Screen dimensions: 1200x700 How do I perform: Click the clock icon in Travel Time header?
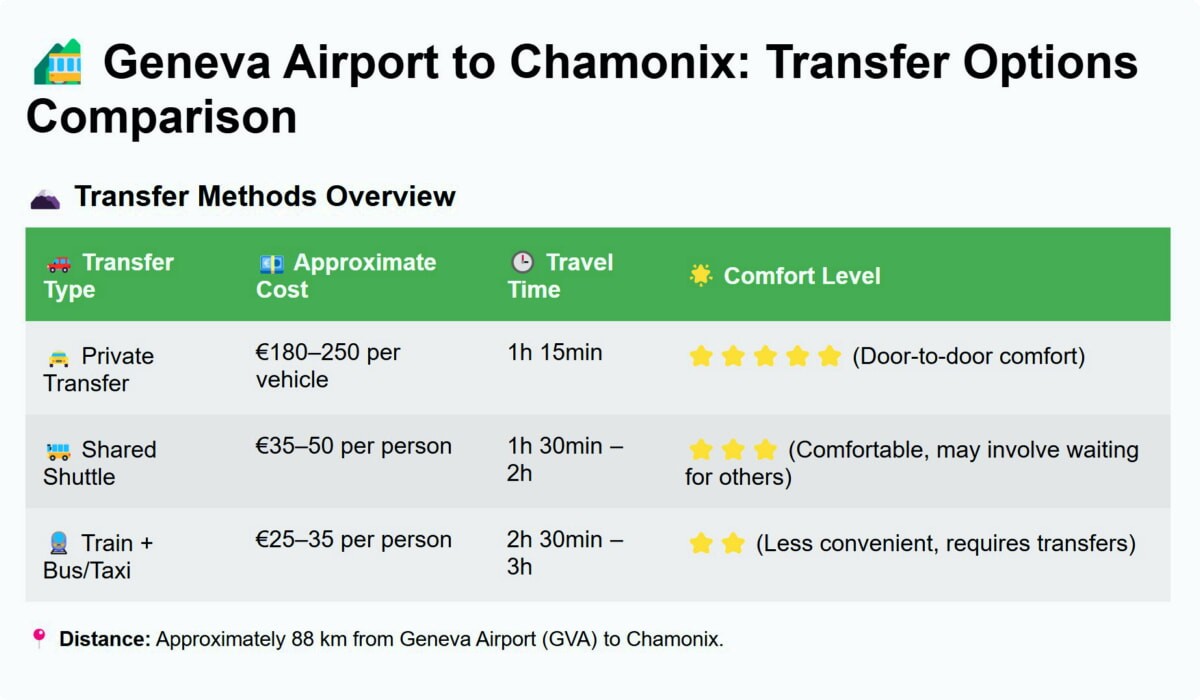pyautogui.click(x=522, y=263)
